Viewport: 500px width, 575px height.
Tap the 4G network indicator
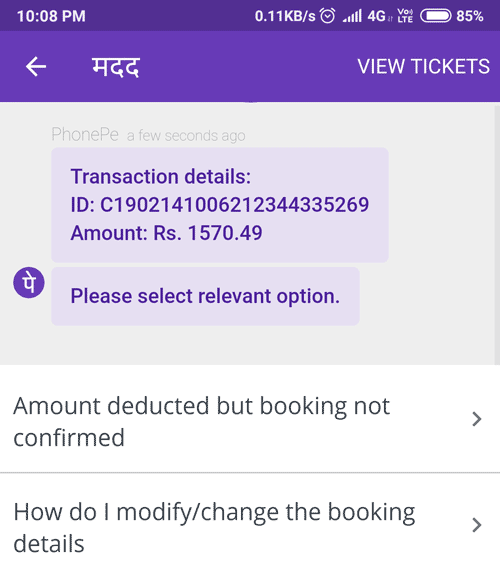[377, 16]
